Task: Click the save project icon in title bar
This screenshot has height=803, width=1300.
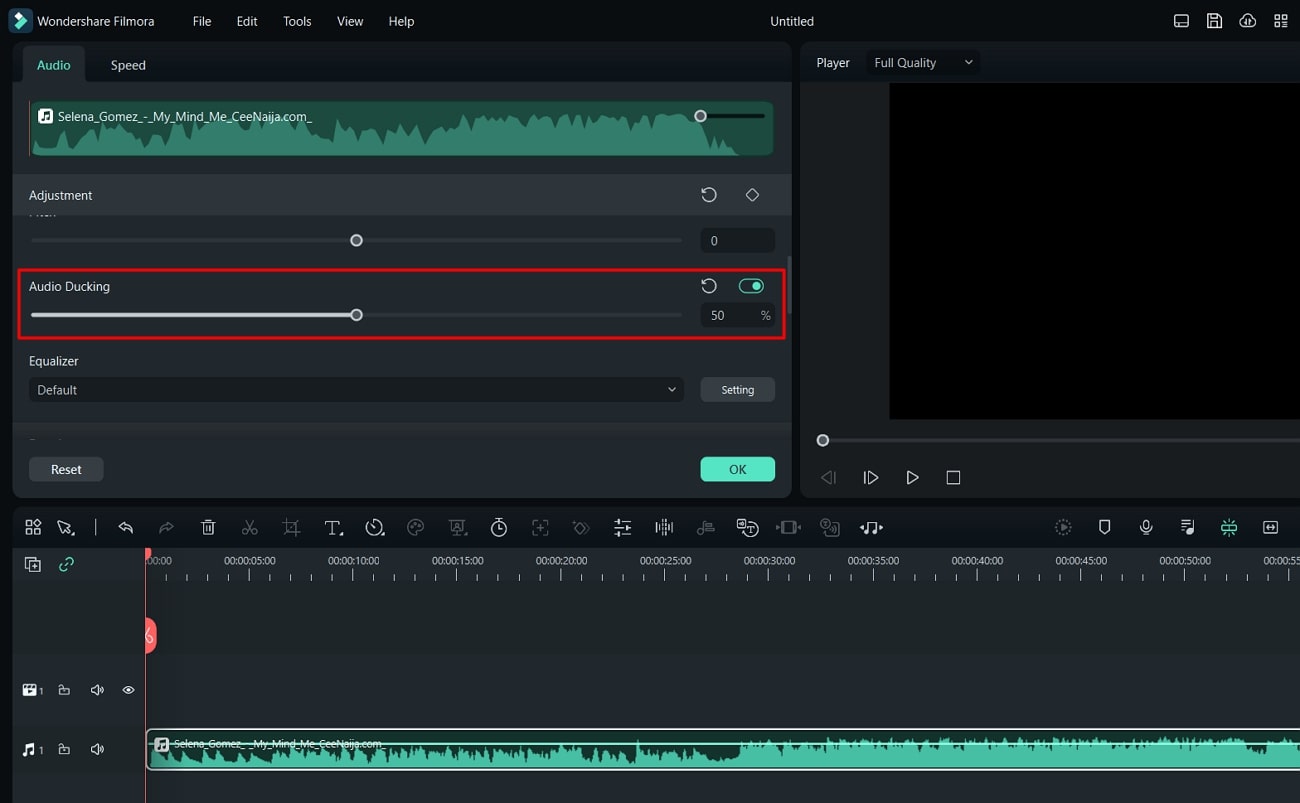Action: pyautogui.click(x=1214, y=21)
